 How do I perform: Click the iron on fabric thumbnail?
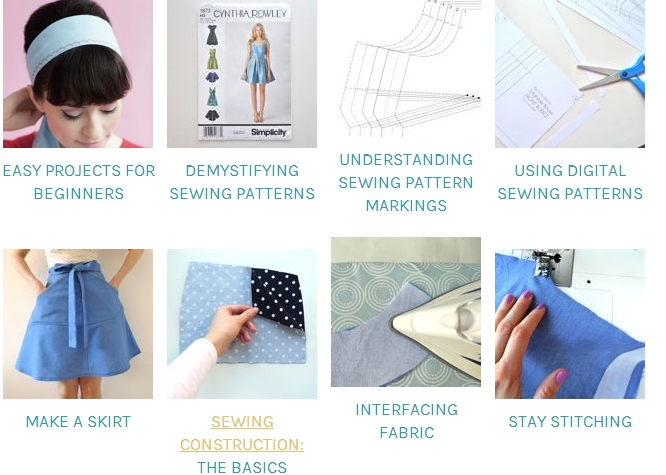406,312
